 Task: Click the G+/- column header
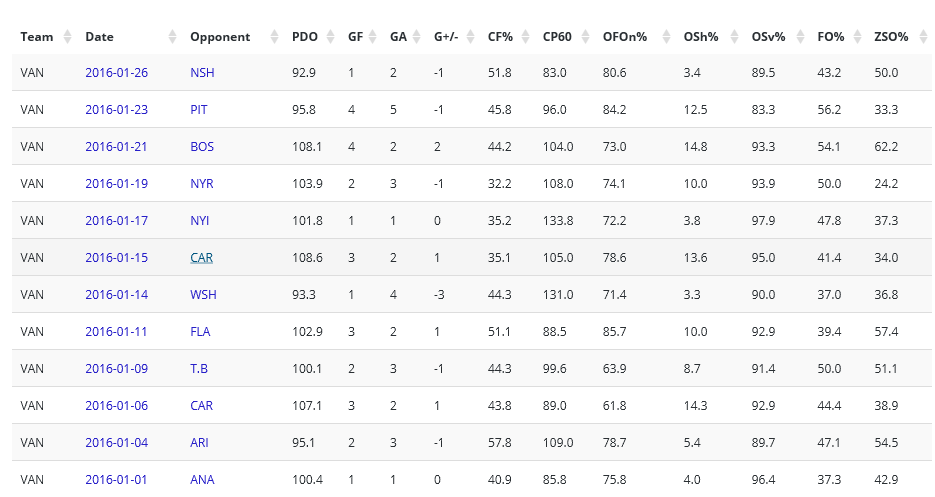click(x=445, y=37)
